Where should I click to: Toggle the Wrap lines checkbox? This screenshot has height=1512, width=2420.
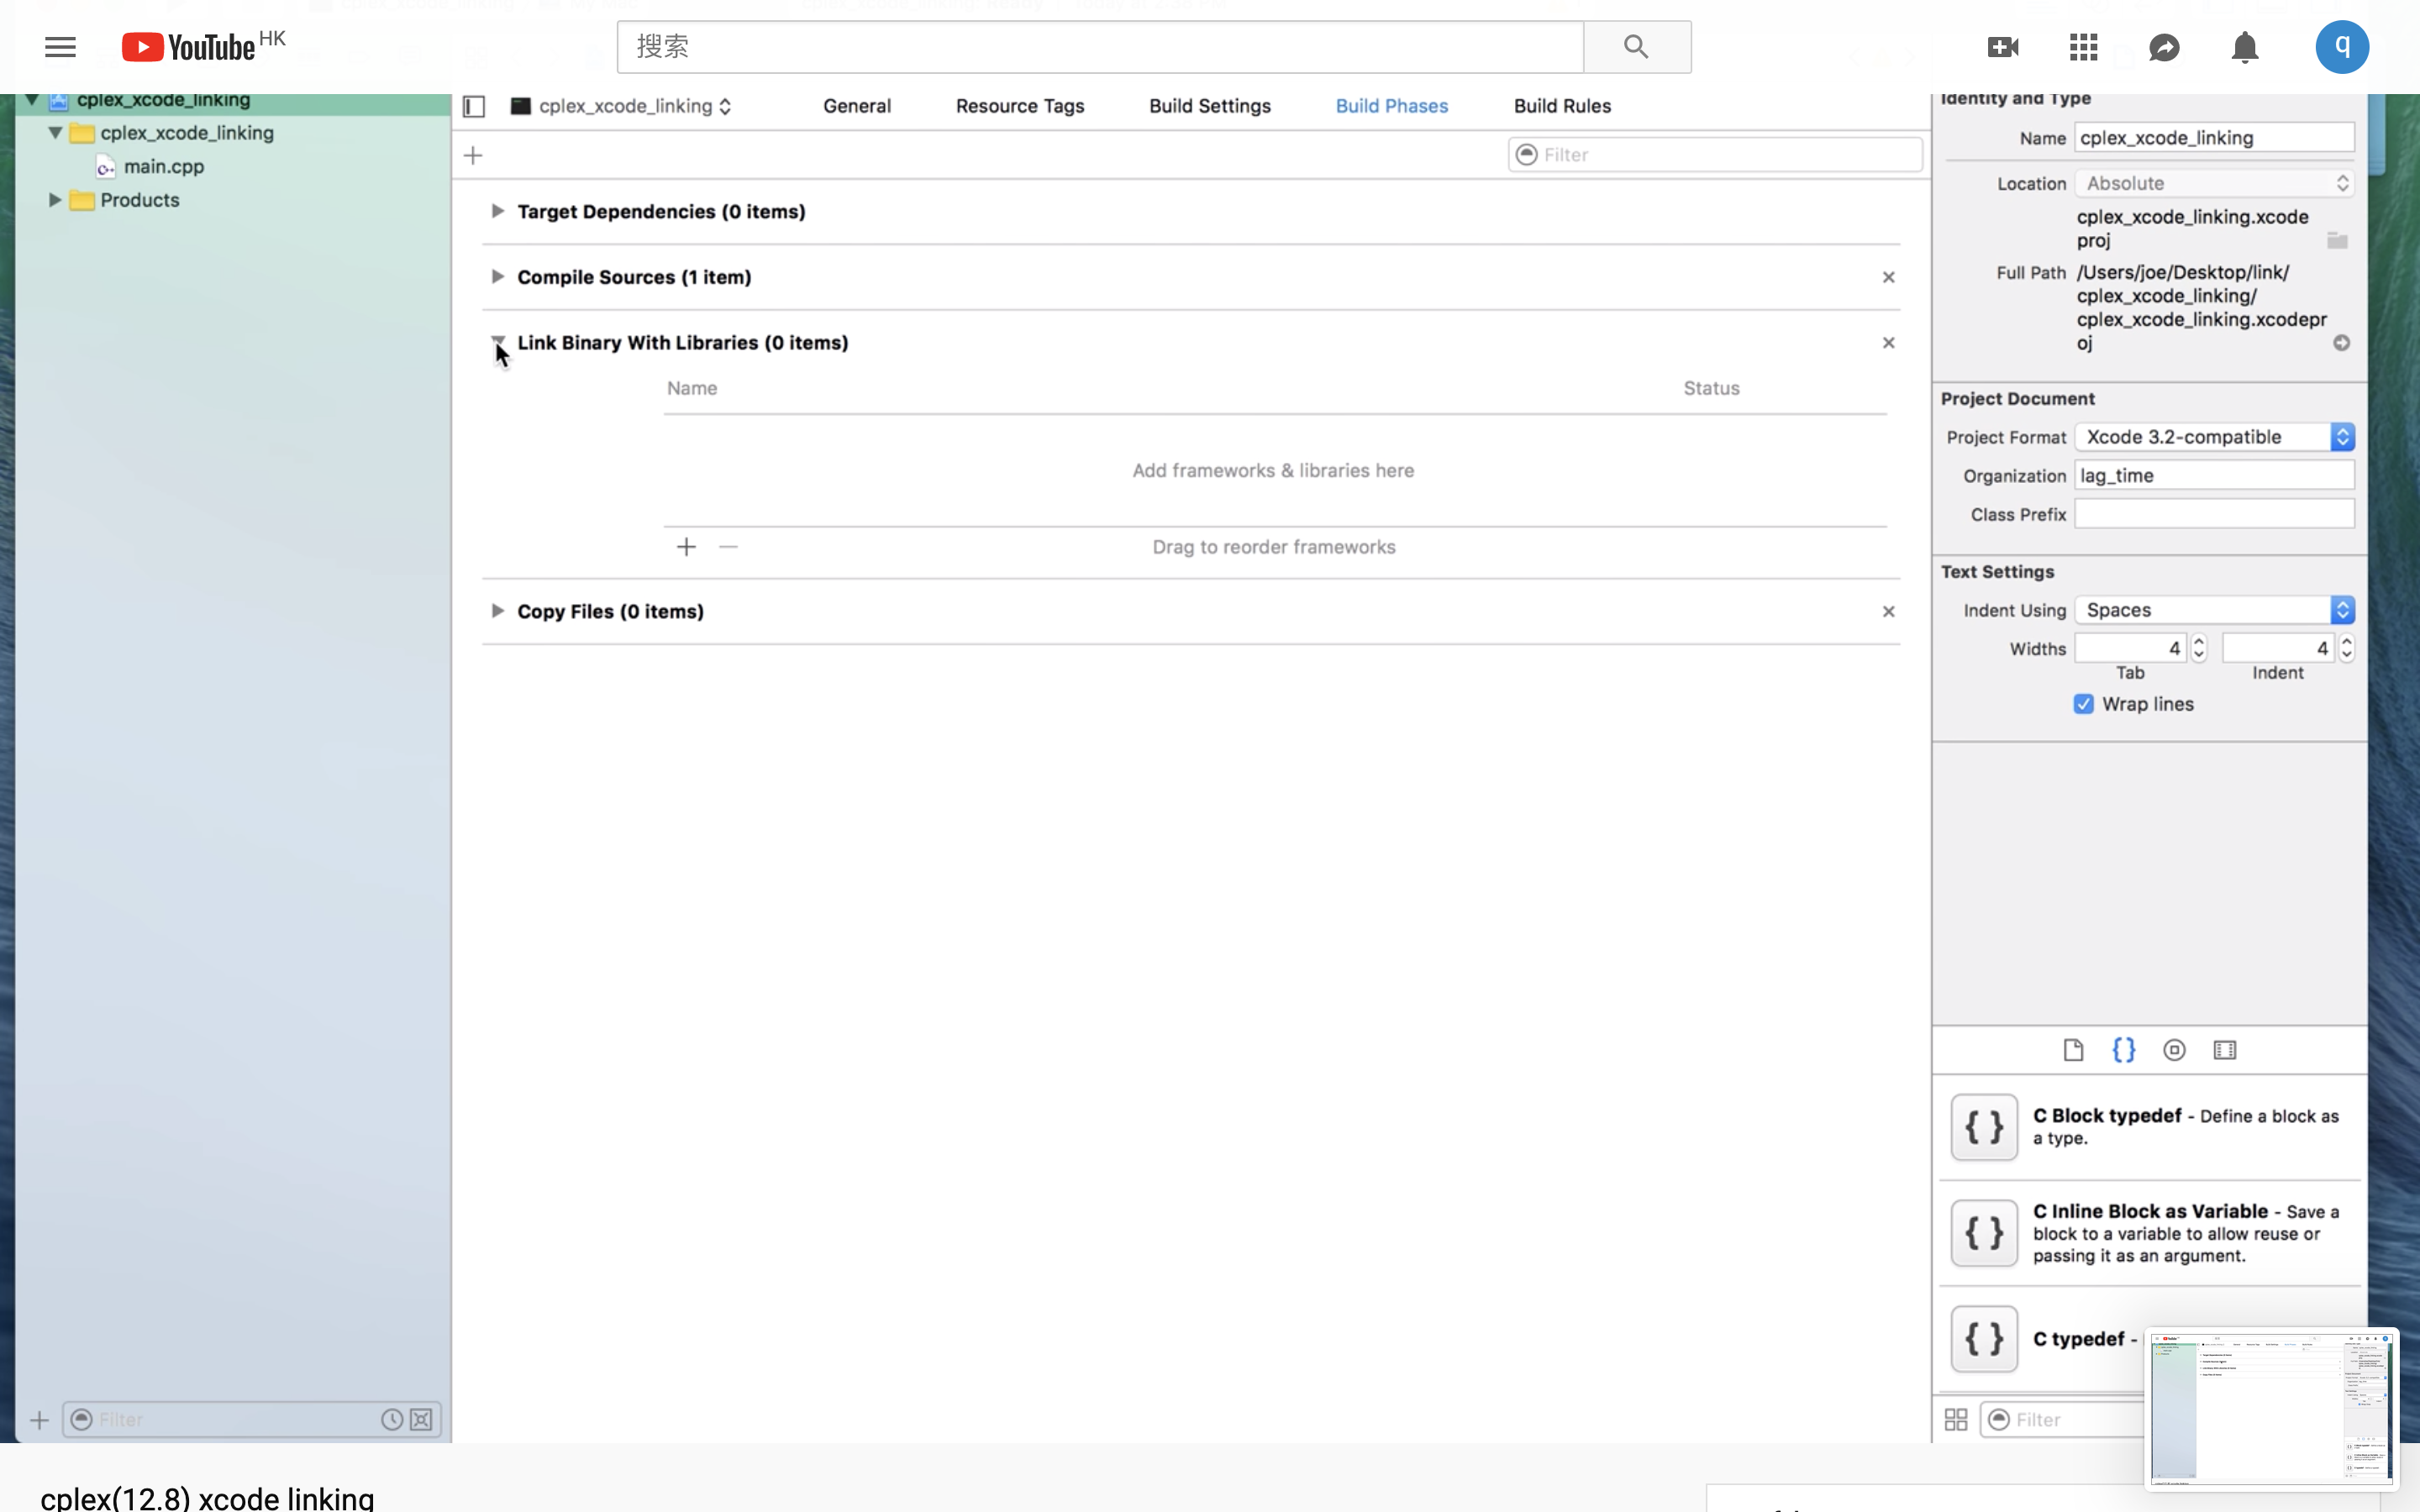(x=2083, y=704)
